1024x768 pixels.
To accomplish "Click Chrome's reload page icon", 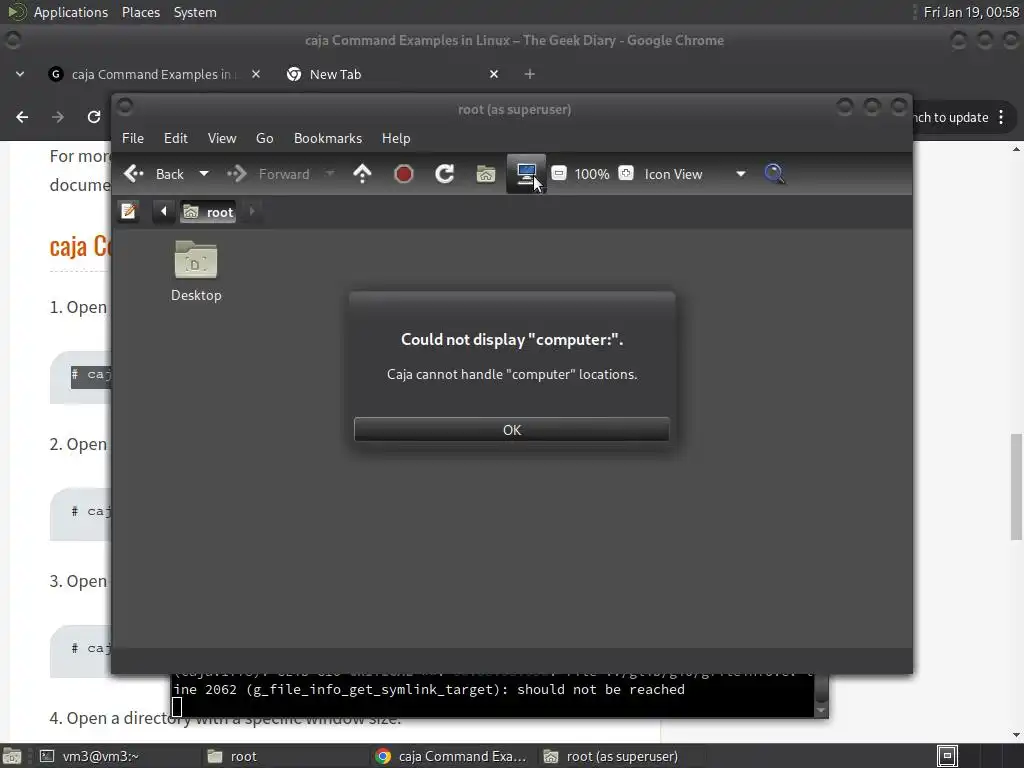I will click(94, 117).
